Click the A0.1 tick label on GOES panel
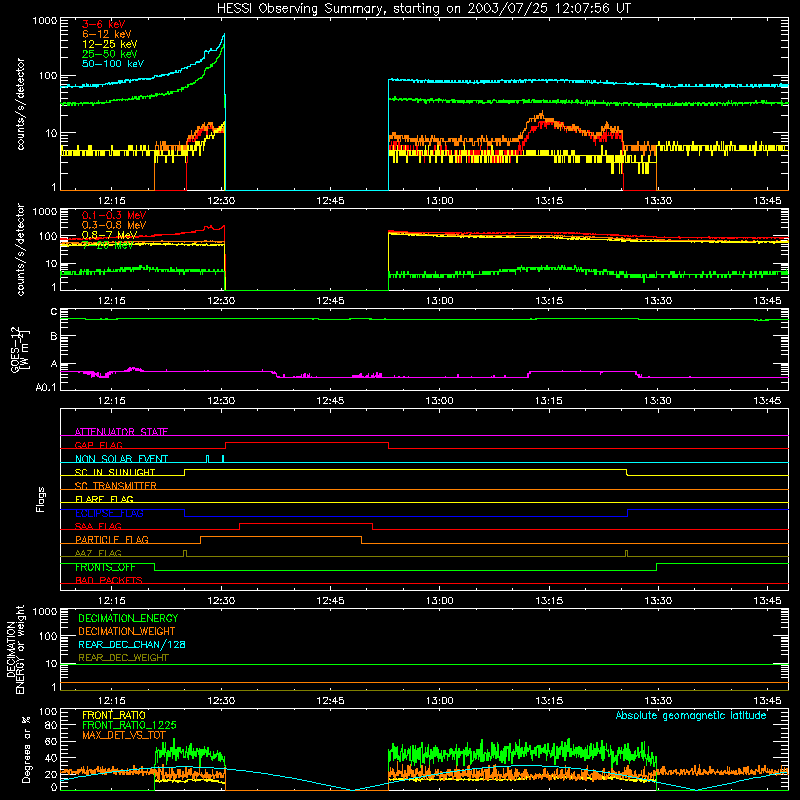800x800 pixels. pyautogui.click(x=46, y=387)
